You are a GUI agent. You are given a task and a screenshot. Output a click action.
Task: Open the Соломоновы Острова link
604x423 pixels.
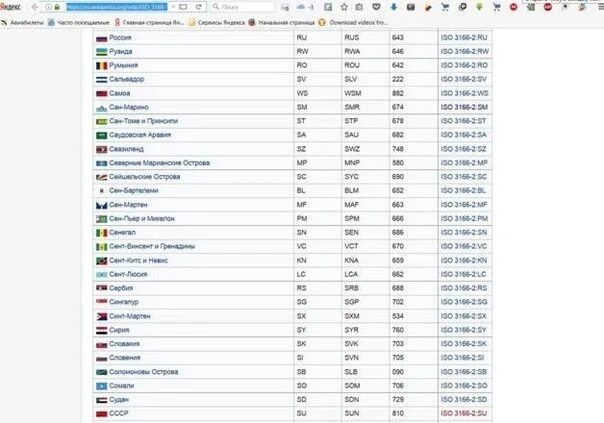[x=144, y=372]
